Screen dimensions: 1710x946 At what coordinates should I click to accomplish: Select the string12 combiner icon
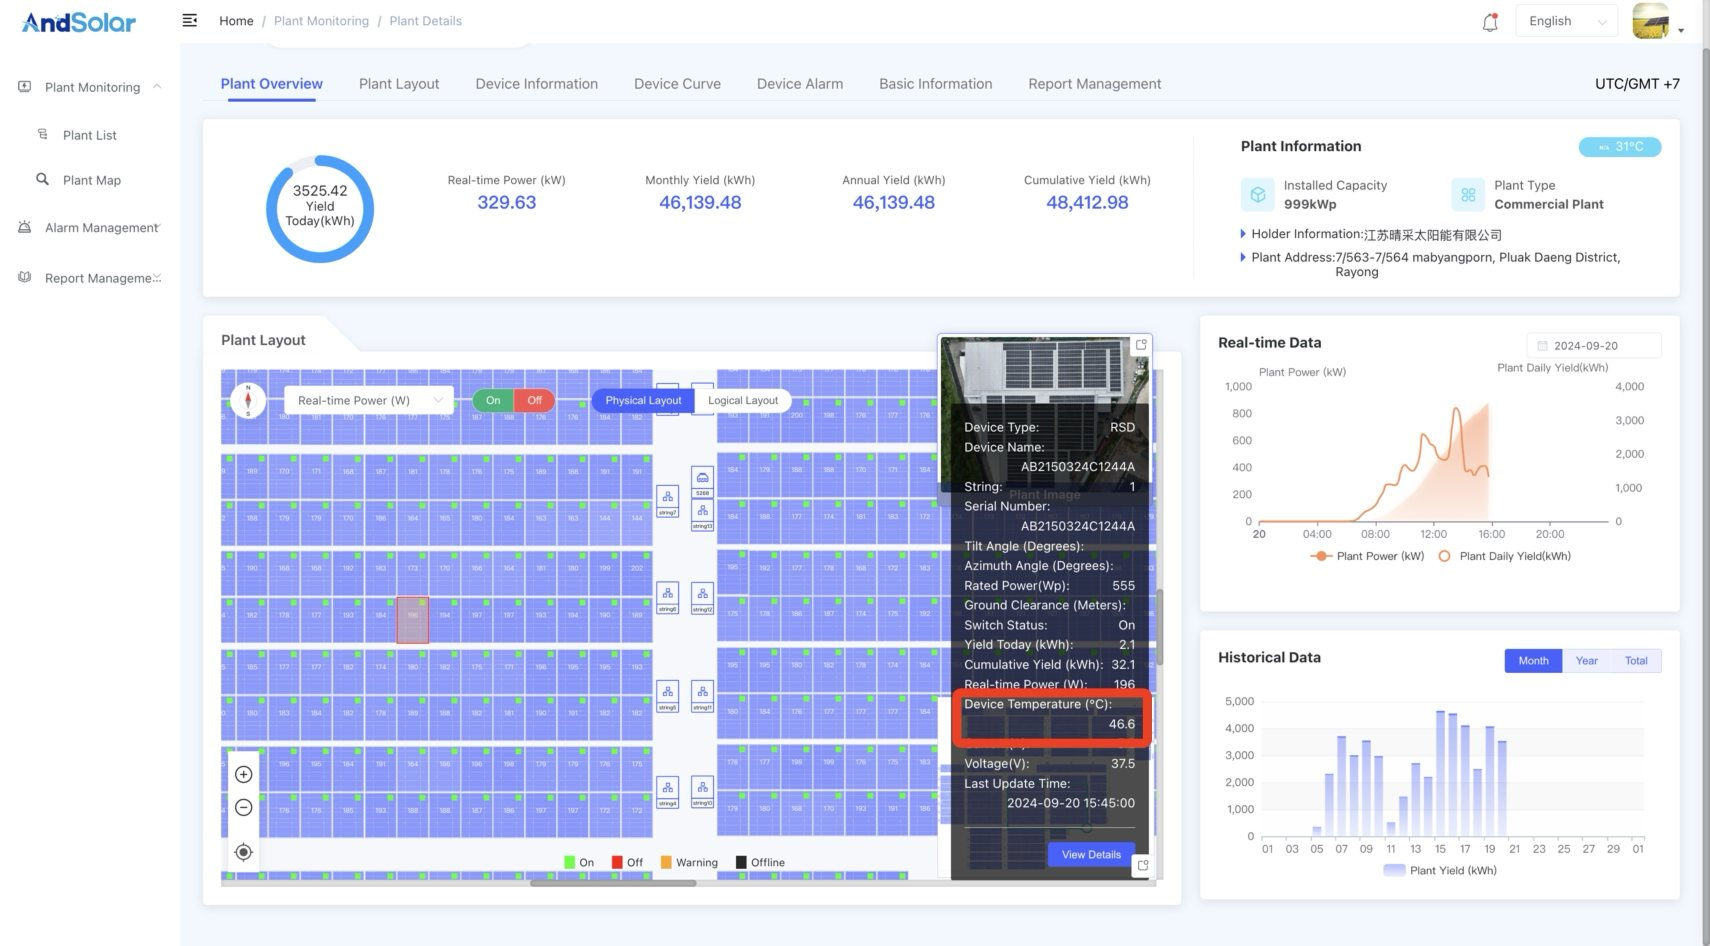703,597
